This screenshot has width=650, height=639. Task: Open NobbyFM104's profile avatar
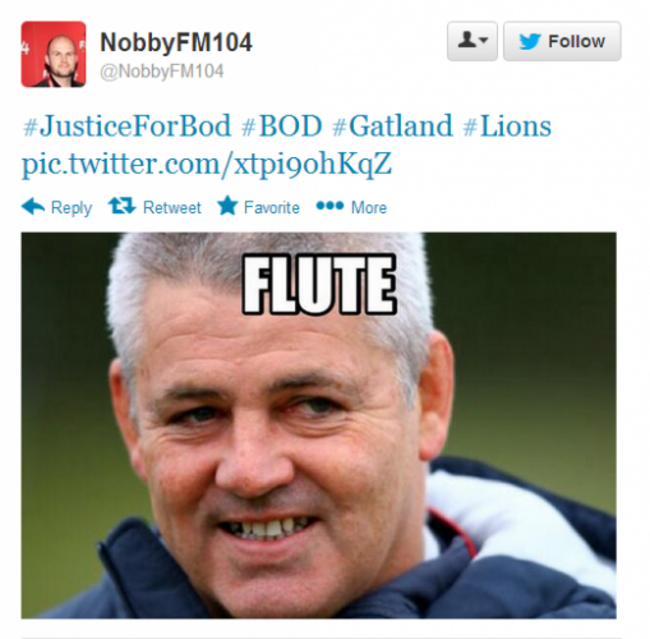coord(53,54)
